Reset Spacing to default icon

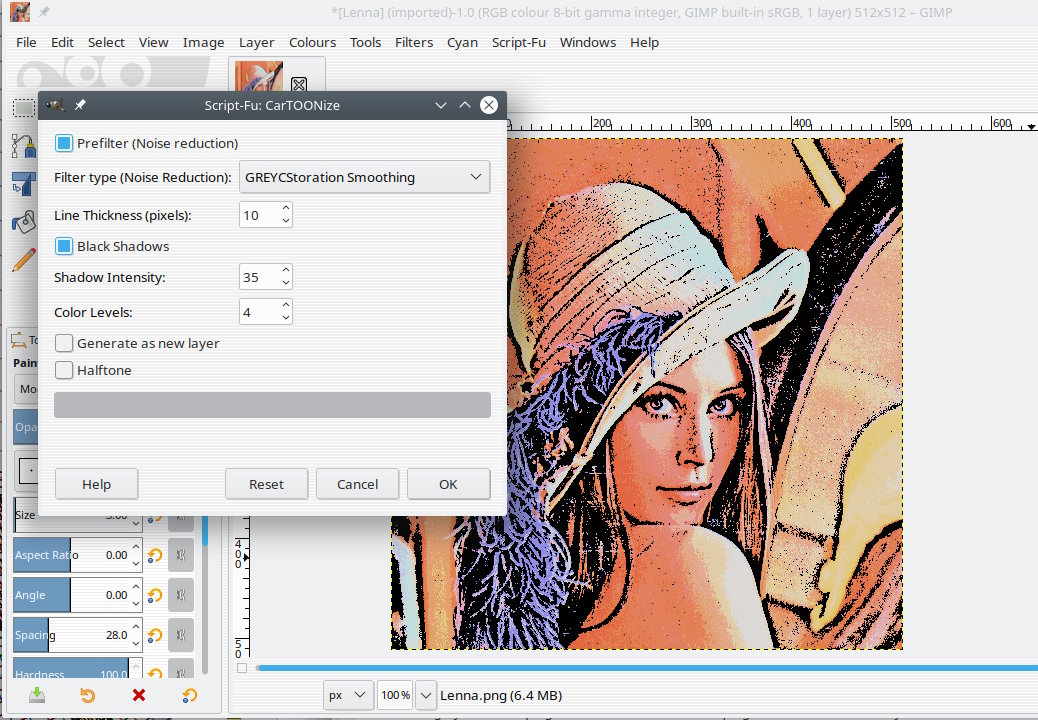[155, 635]
